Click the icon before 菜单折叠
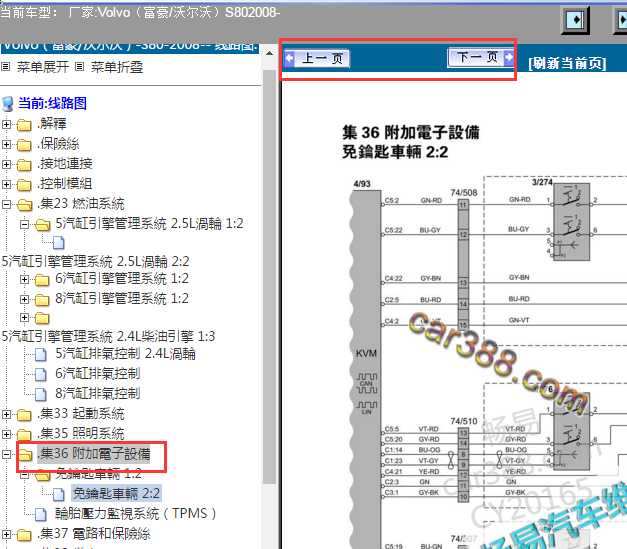 [x=80, y=67]
